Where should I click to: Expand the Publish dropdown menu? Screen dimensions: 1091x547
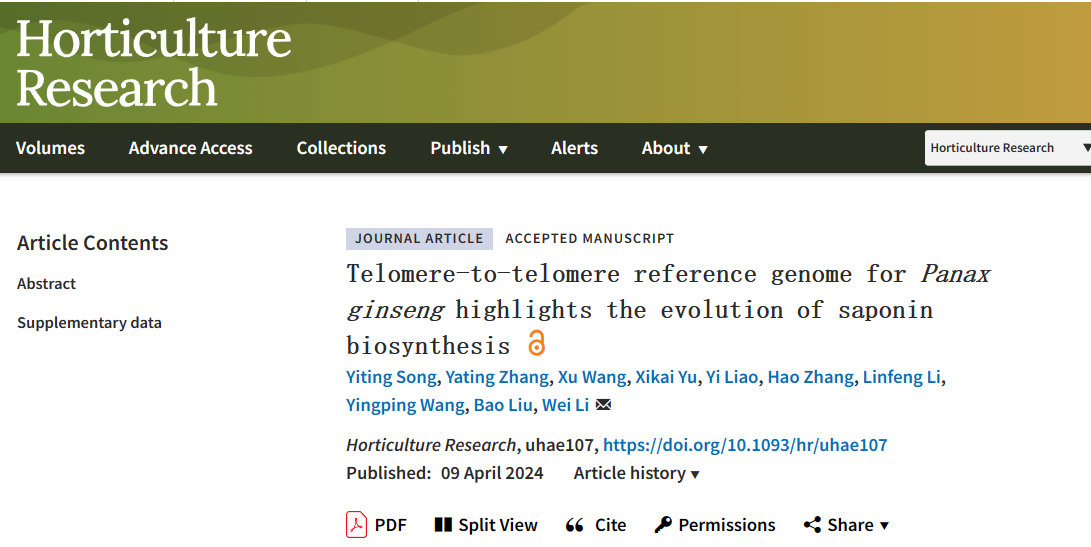(469, 148)
